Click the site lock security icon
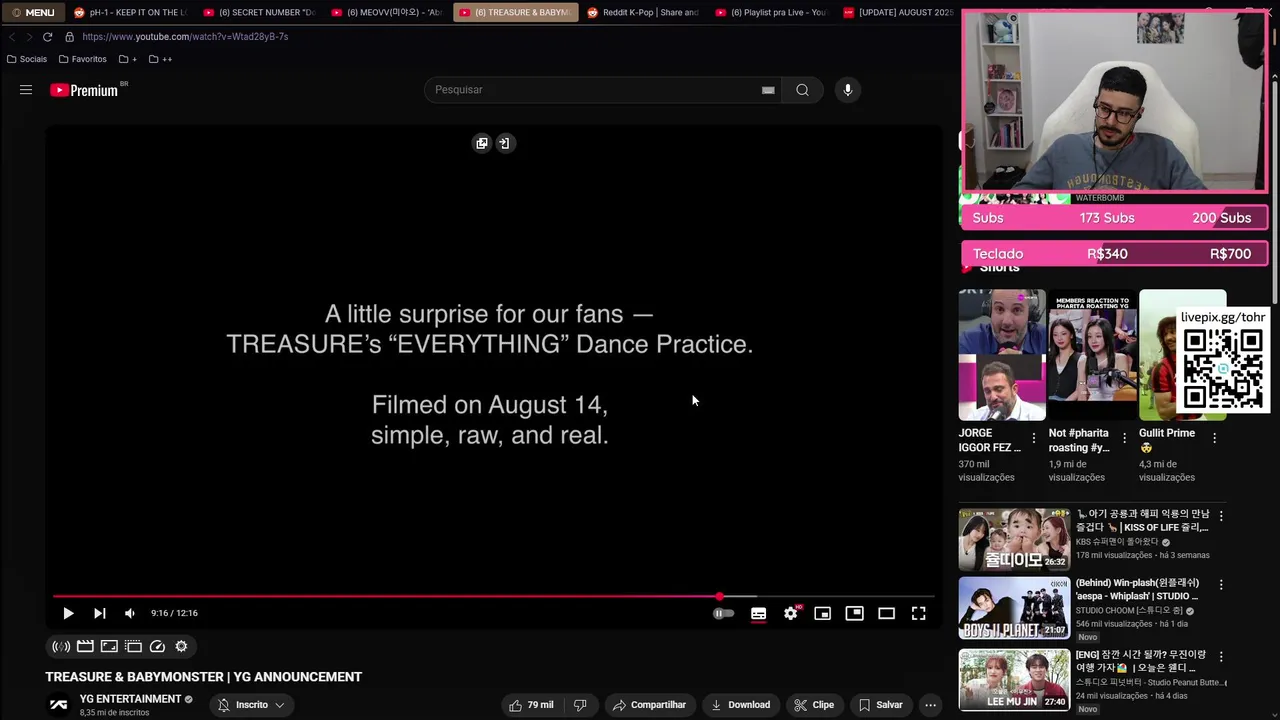The height and width of the screenshot is (720, 1280). 69,37
